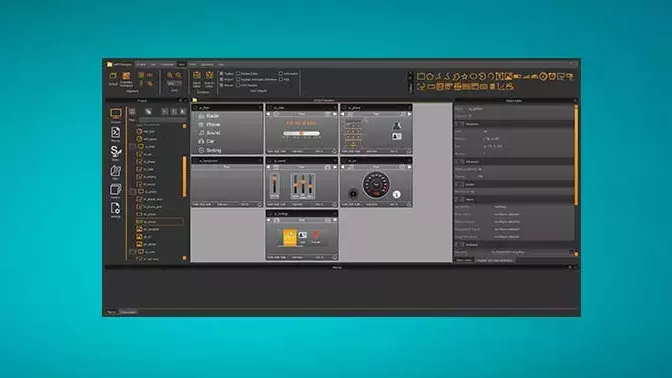The height and width of the screenshot is (378, 672).
Task: Click the Default workspace button in ribbon
Action: click(x=113, y=78)
